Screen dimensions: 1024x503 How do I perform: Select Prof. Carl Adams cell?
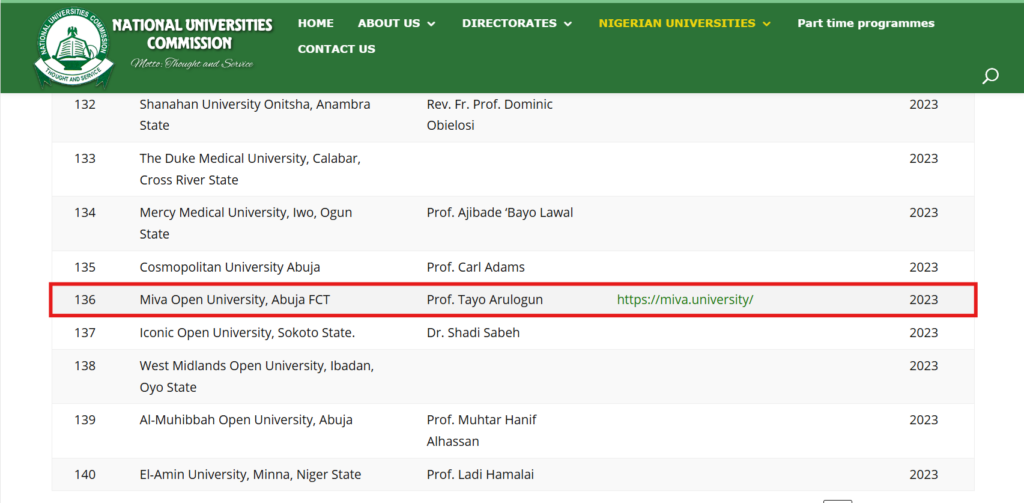pos(475,267)
